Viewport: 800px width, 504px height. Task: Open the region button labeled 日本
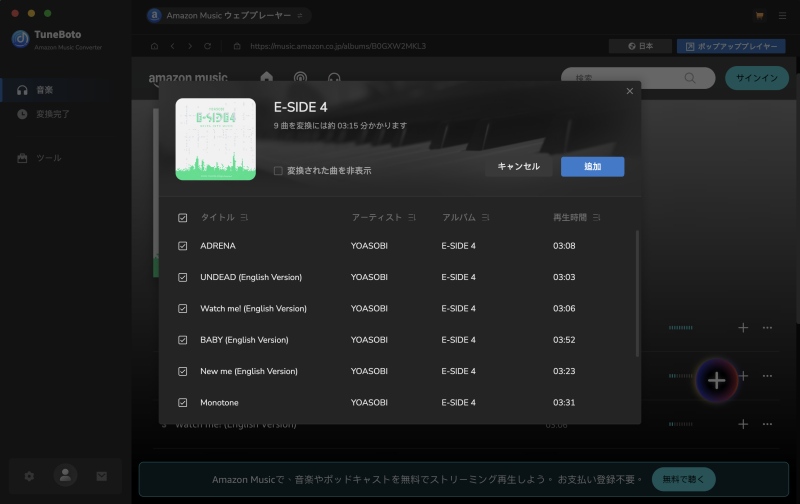(x=640, y=46)
